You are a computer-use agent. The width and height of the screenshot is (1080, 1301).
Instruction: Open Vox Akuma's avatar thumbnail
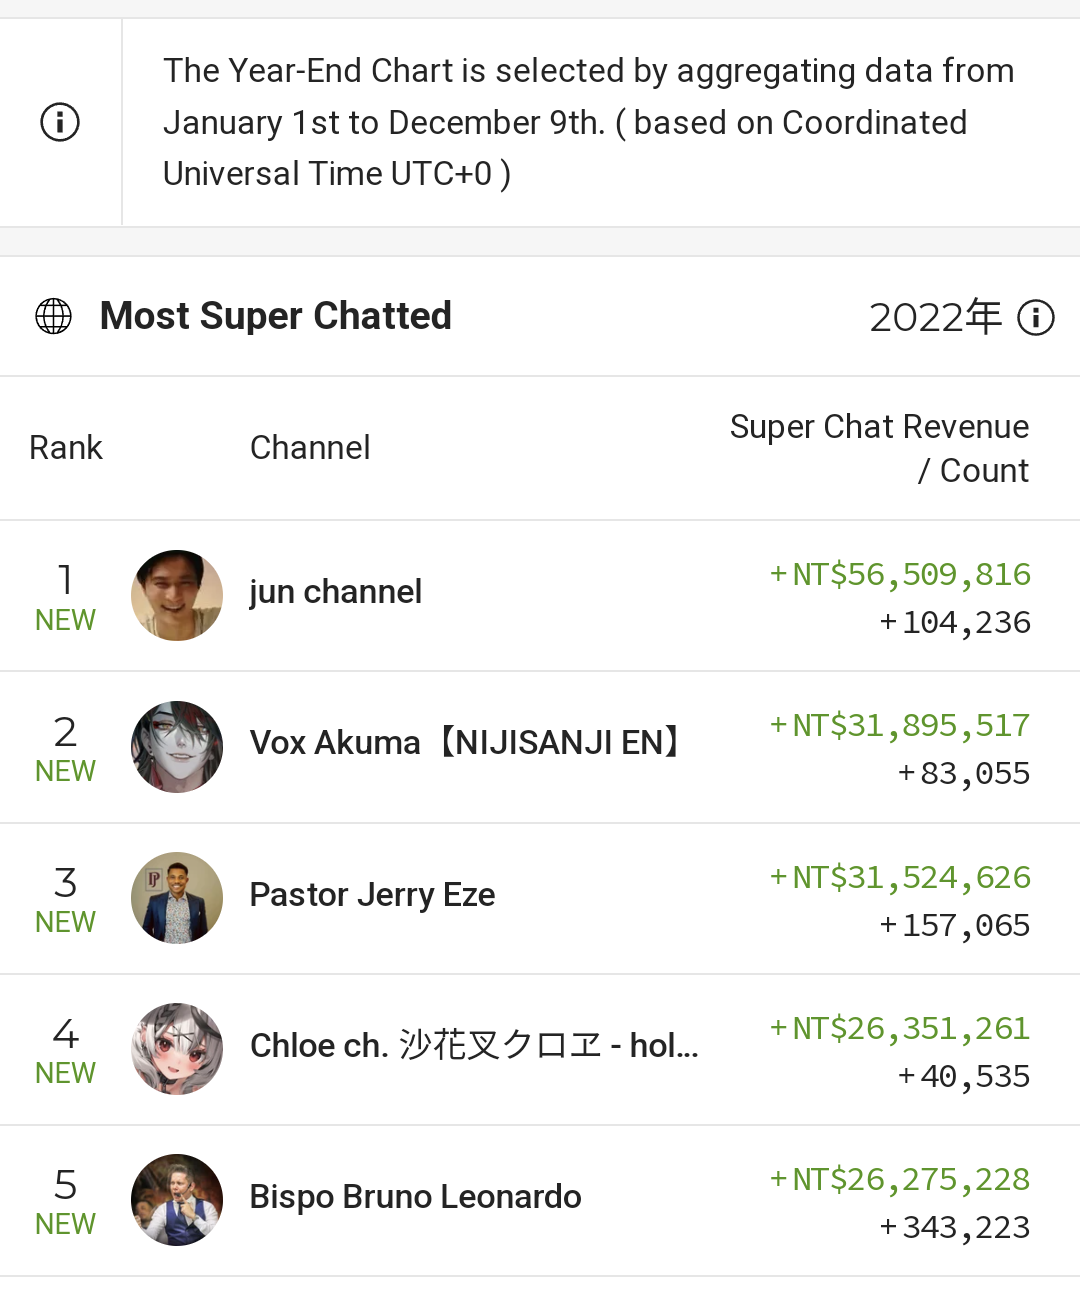177,747
